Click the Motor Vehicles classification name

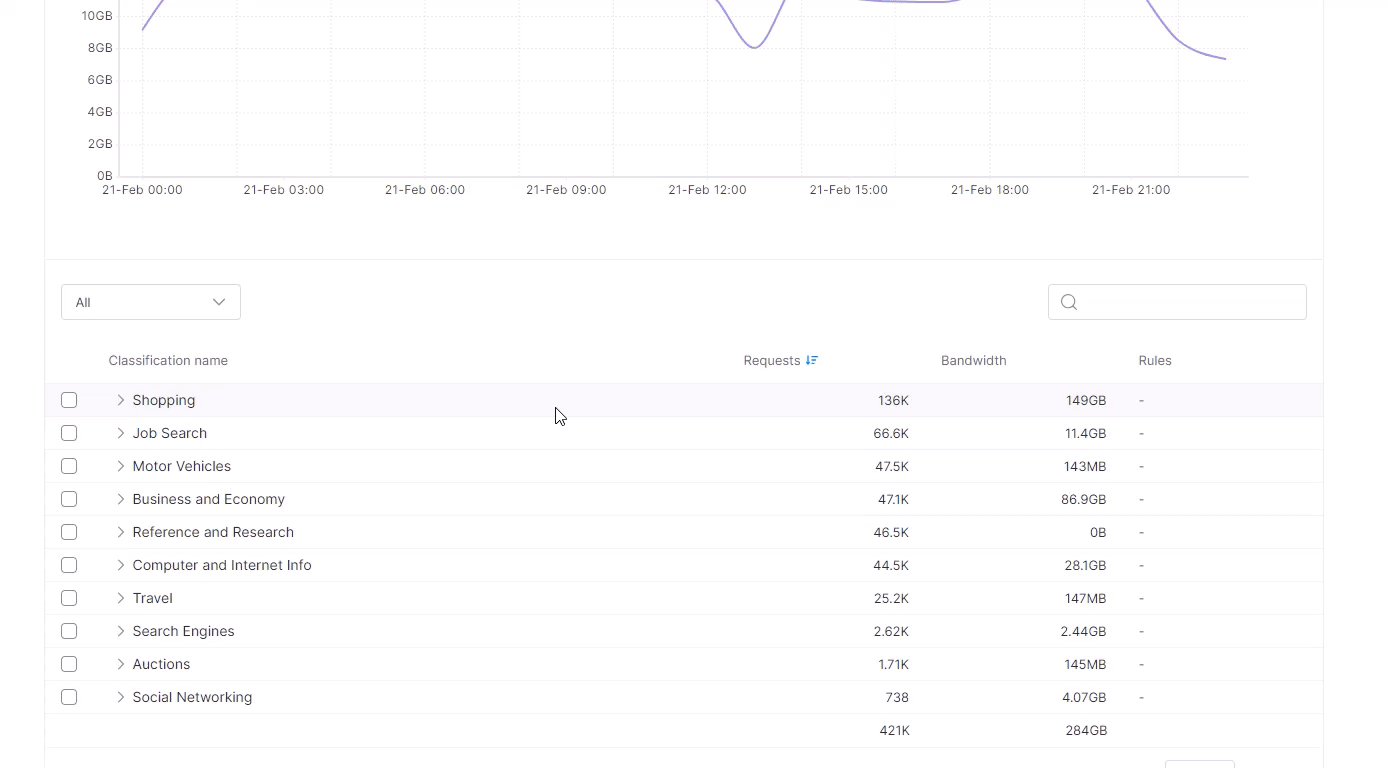coord(182,466)
